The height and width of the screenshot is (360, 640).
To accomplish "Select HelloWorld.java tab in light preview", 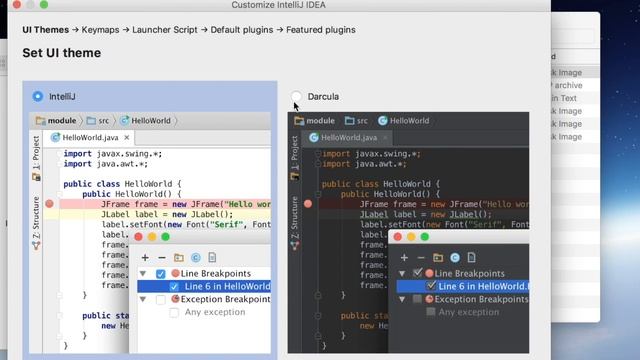I will (90, 138).
